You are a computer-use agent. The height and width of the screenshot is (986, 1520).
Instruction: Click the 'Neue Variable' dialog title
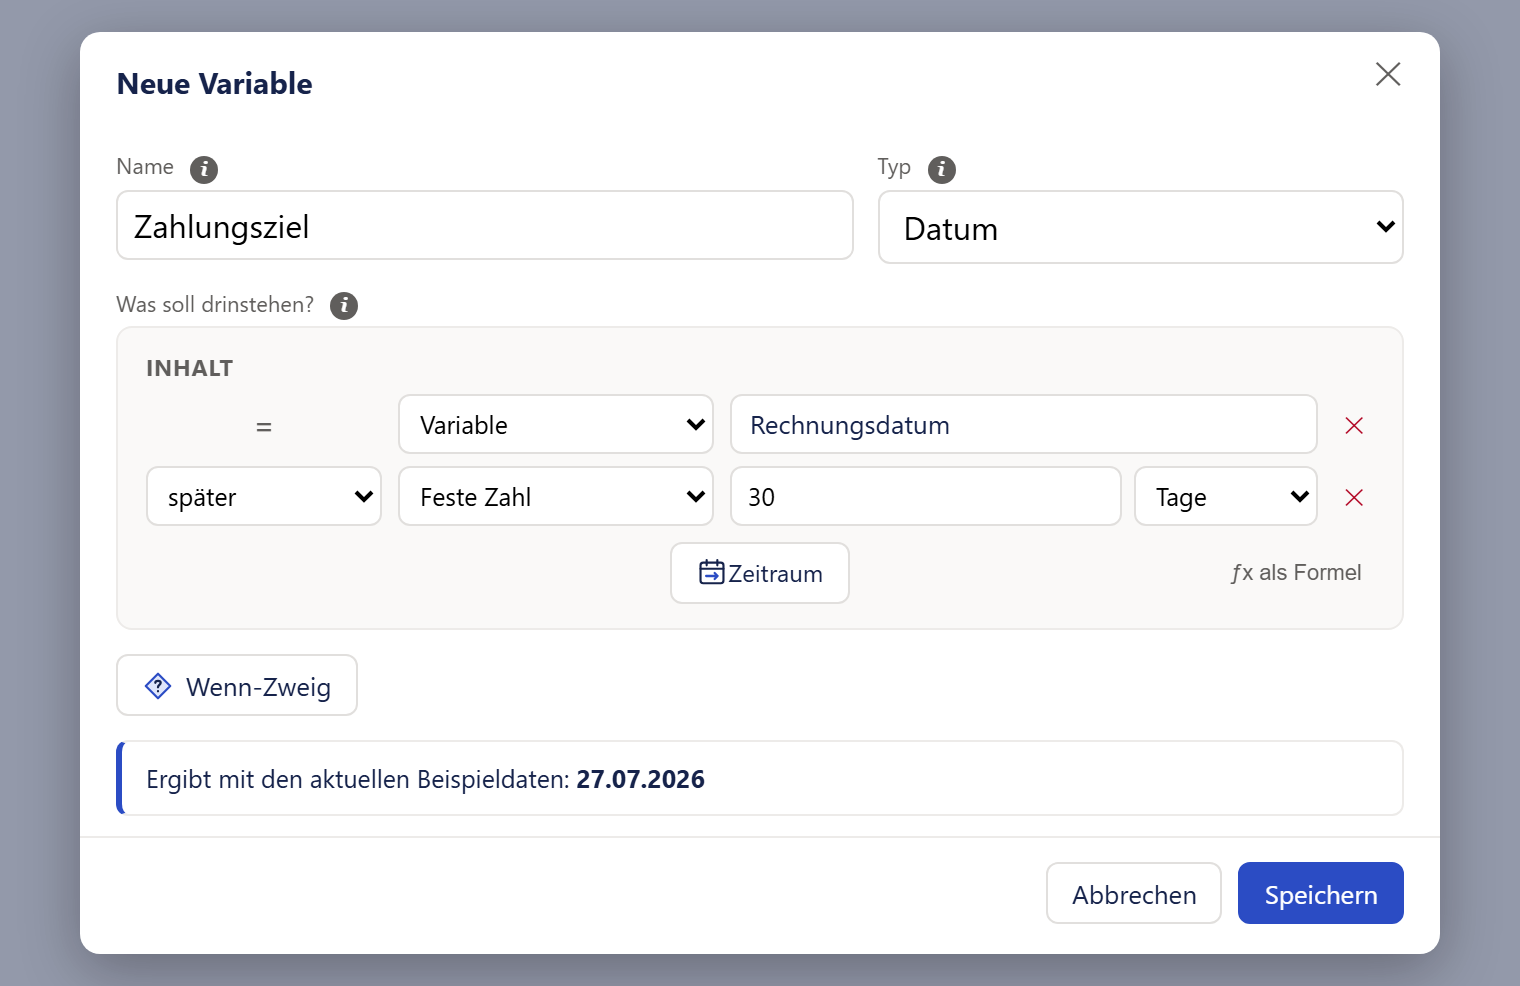point(215,84)
